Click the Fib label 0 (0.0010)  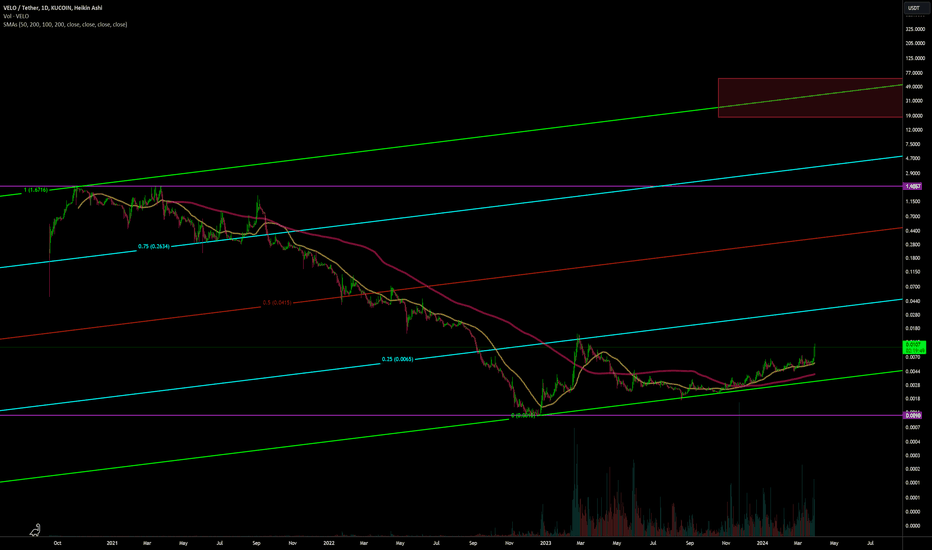pos(523,416)
